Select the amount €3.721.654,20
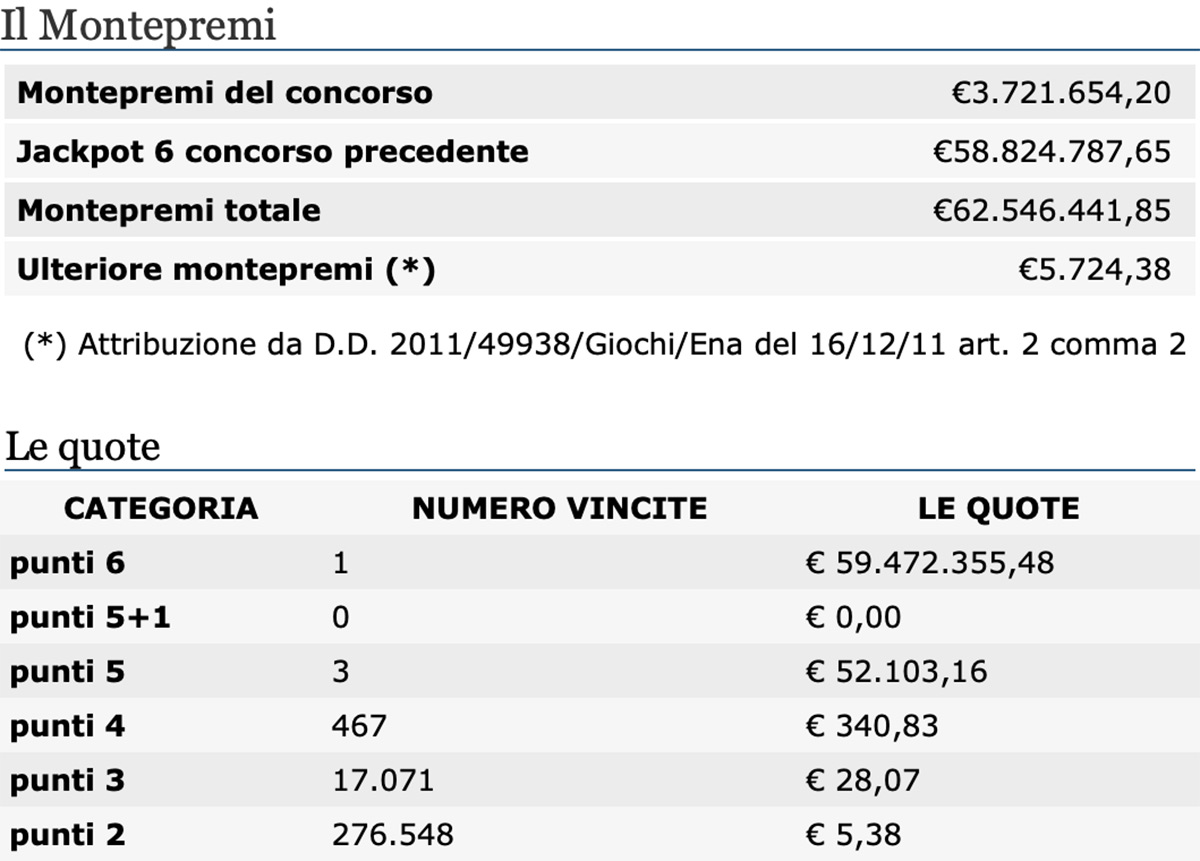This screenshot has width=1200, height=861. pos(1061,93)
